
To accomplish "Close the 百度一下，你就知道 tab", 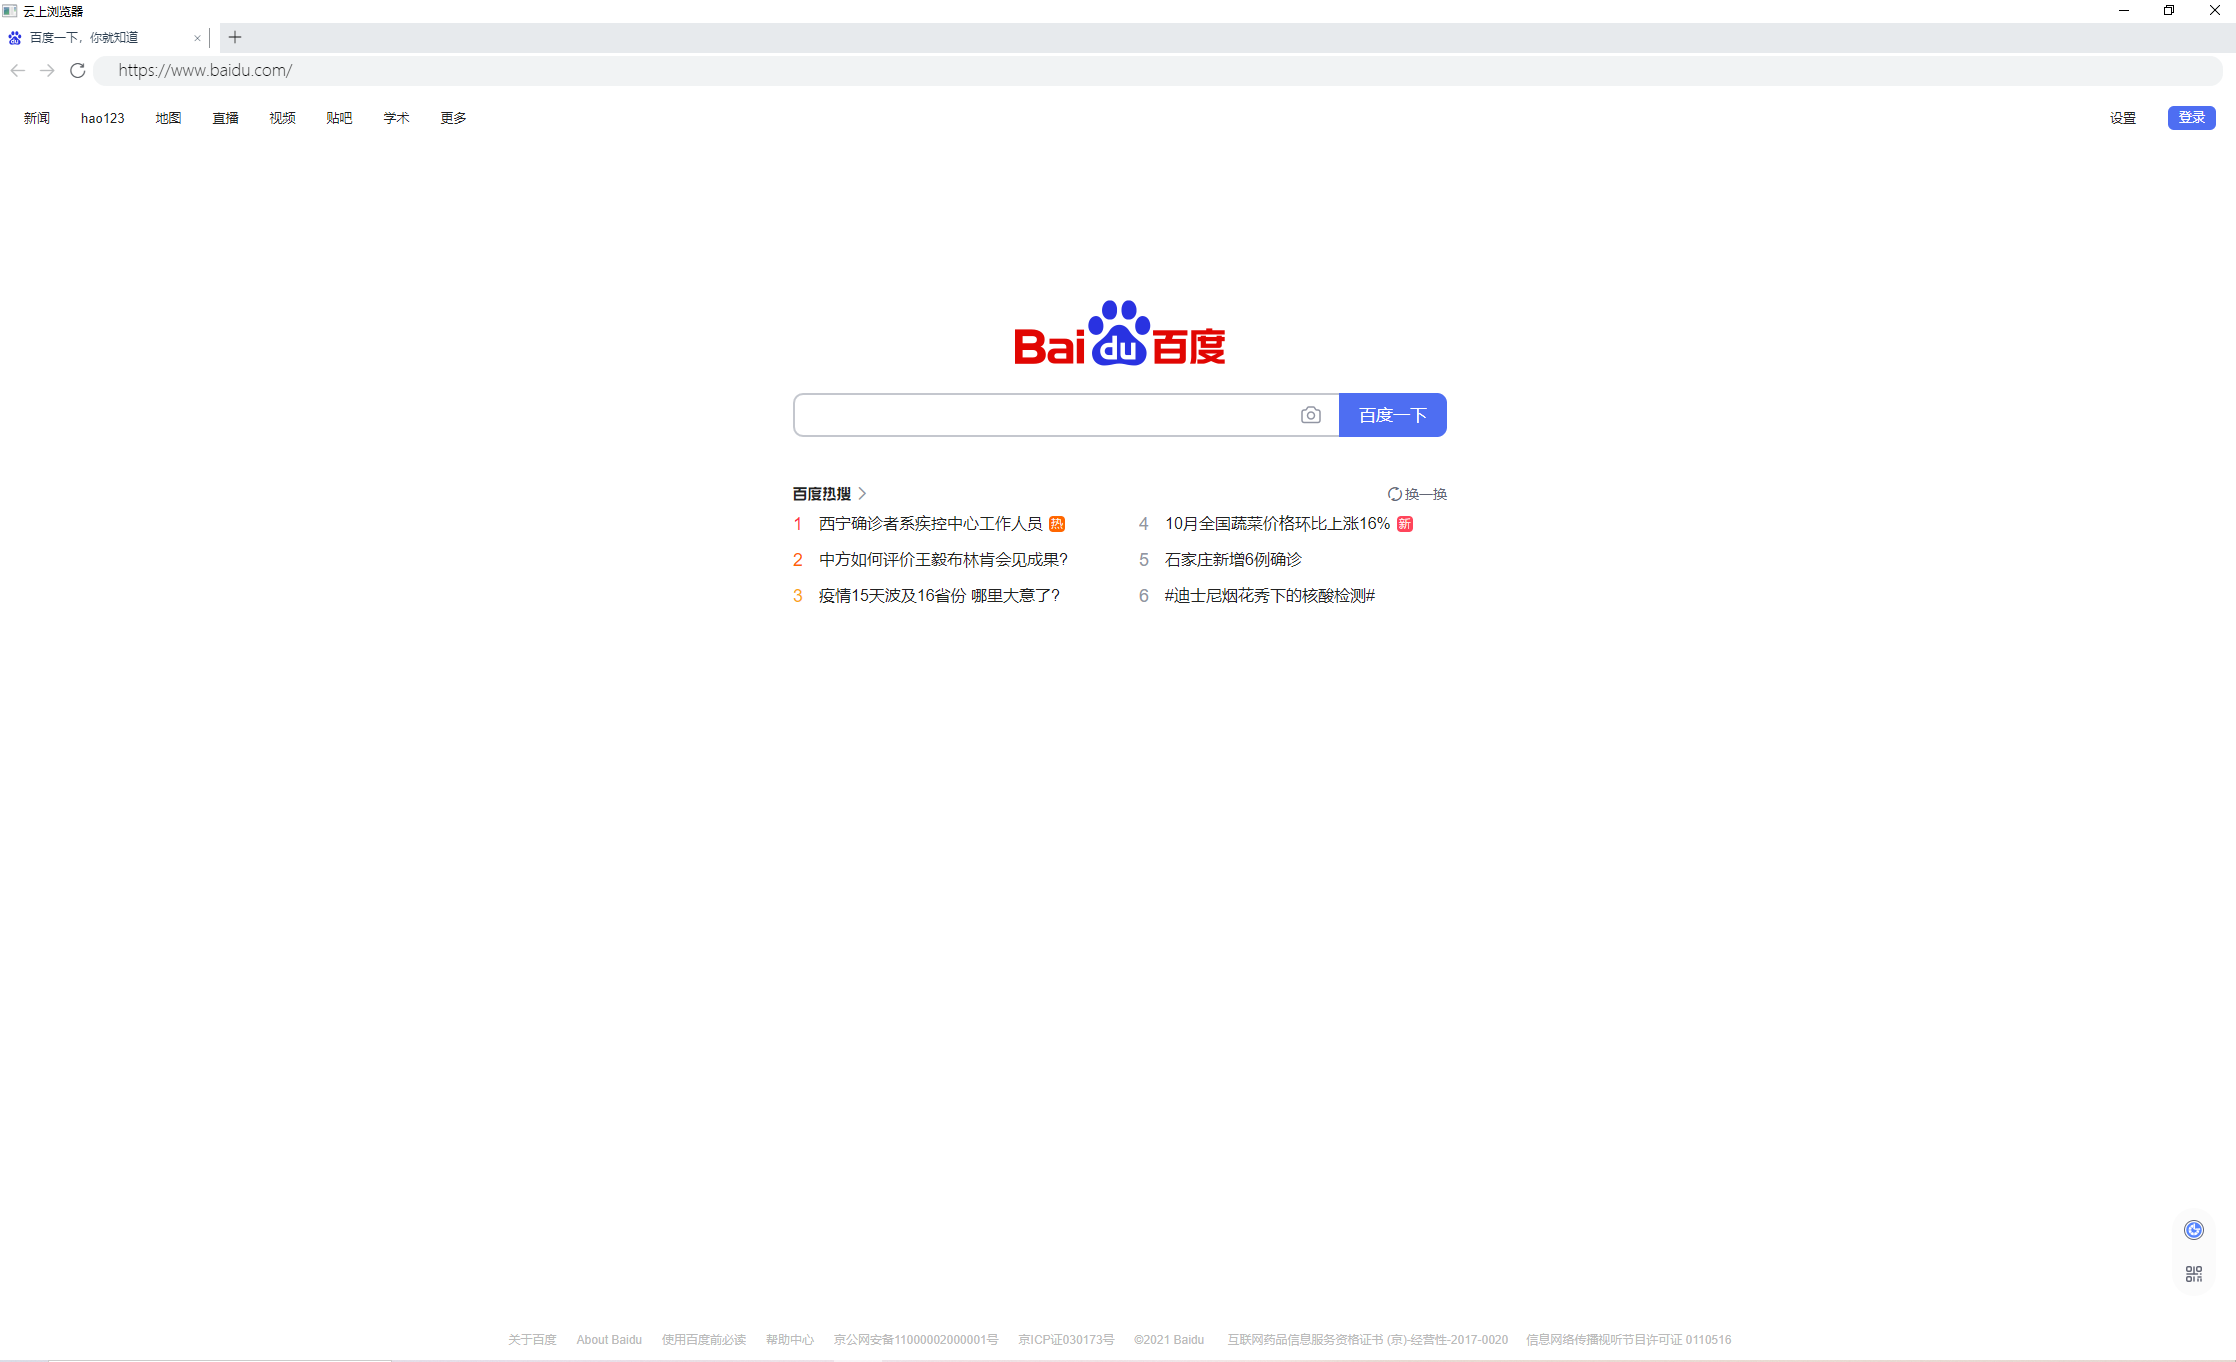I will pyautogui.click(x=197, y=37).
